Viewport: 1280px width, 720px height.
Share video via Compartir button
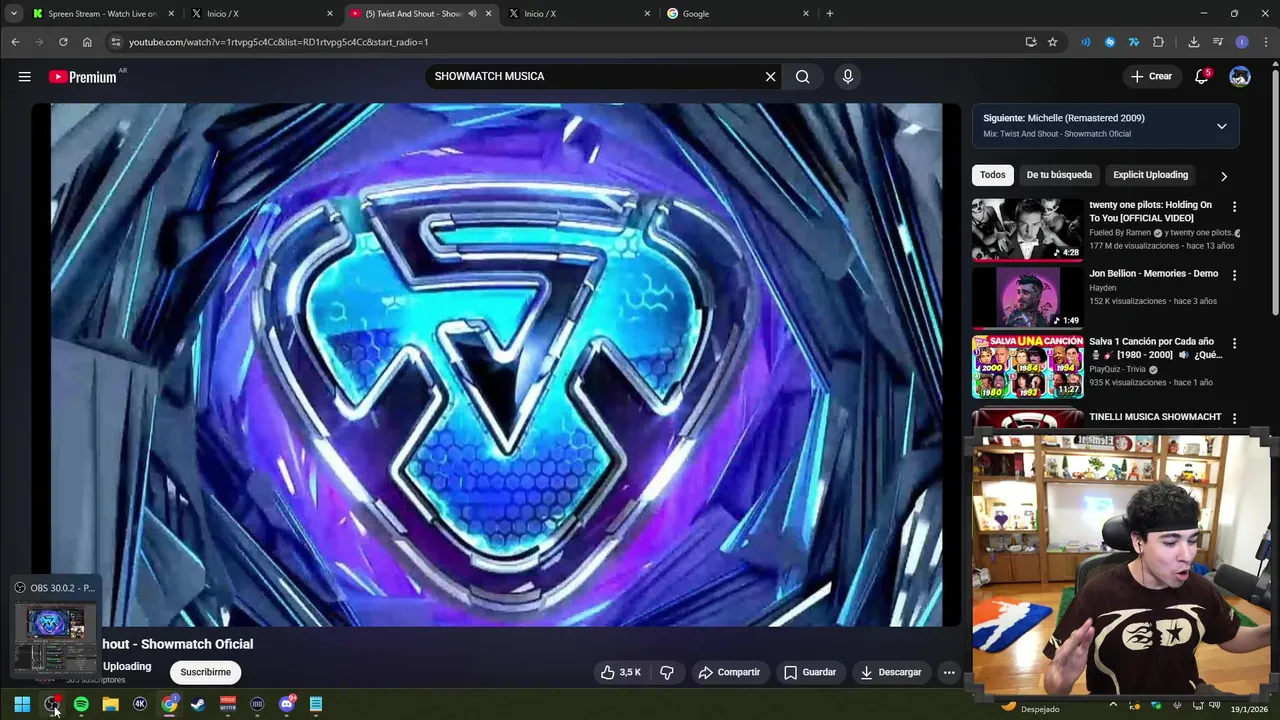coord(729,672)
